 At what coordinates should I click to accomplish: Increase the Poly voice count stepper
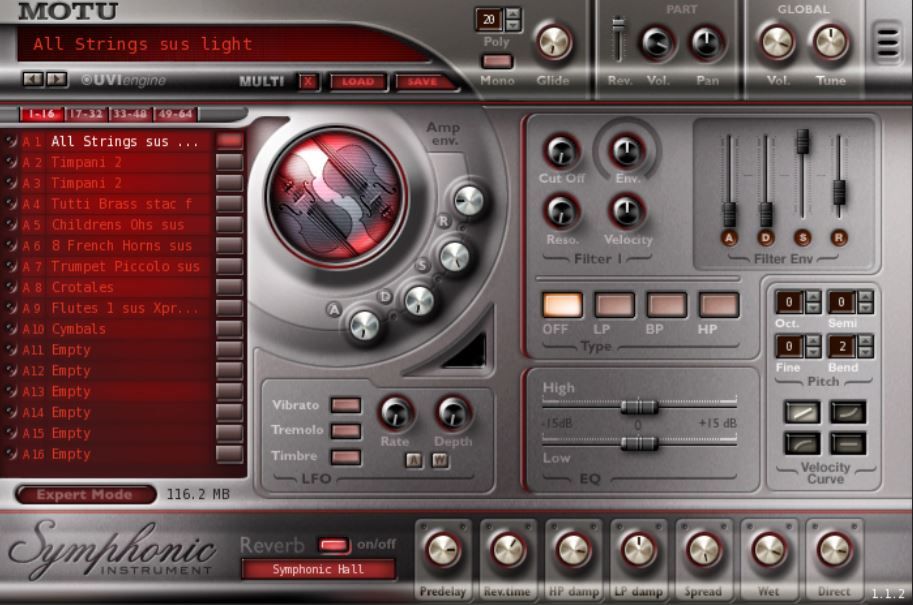[x=512, y=13]
